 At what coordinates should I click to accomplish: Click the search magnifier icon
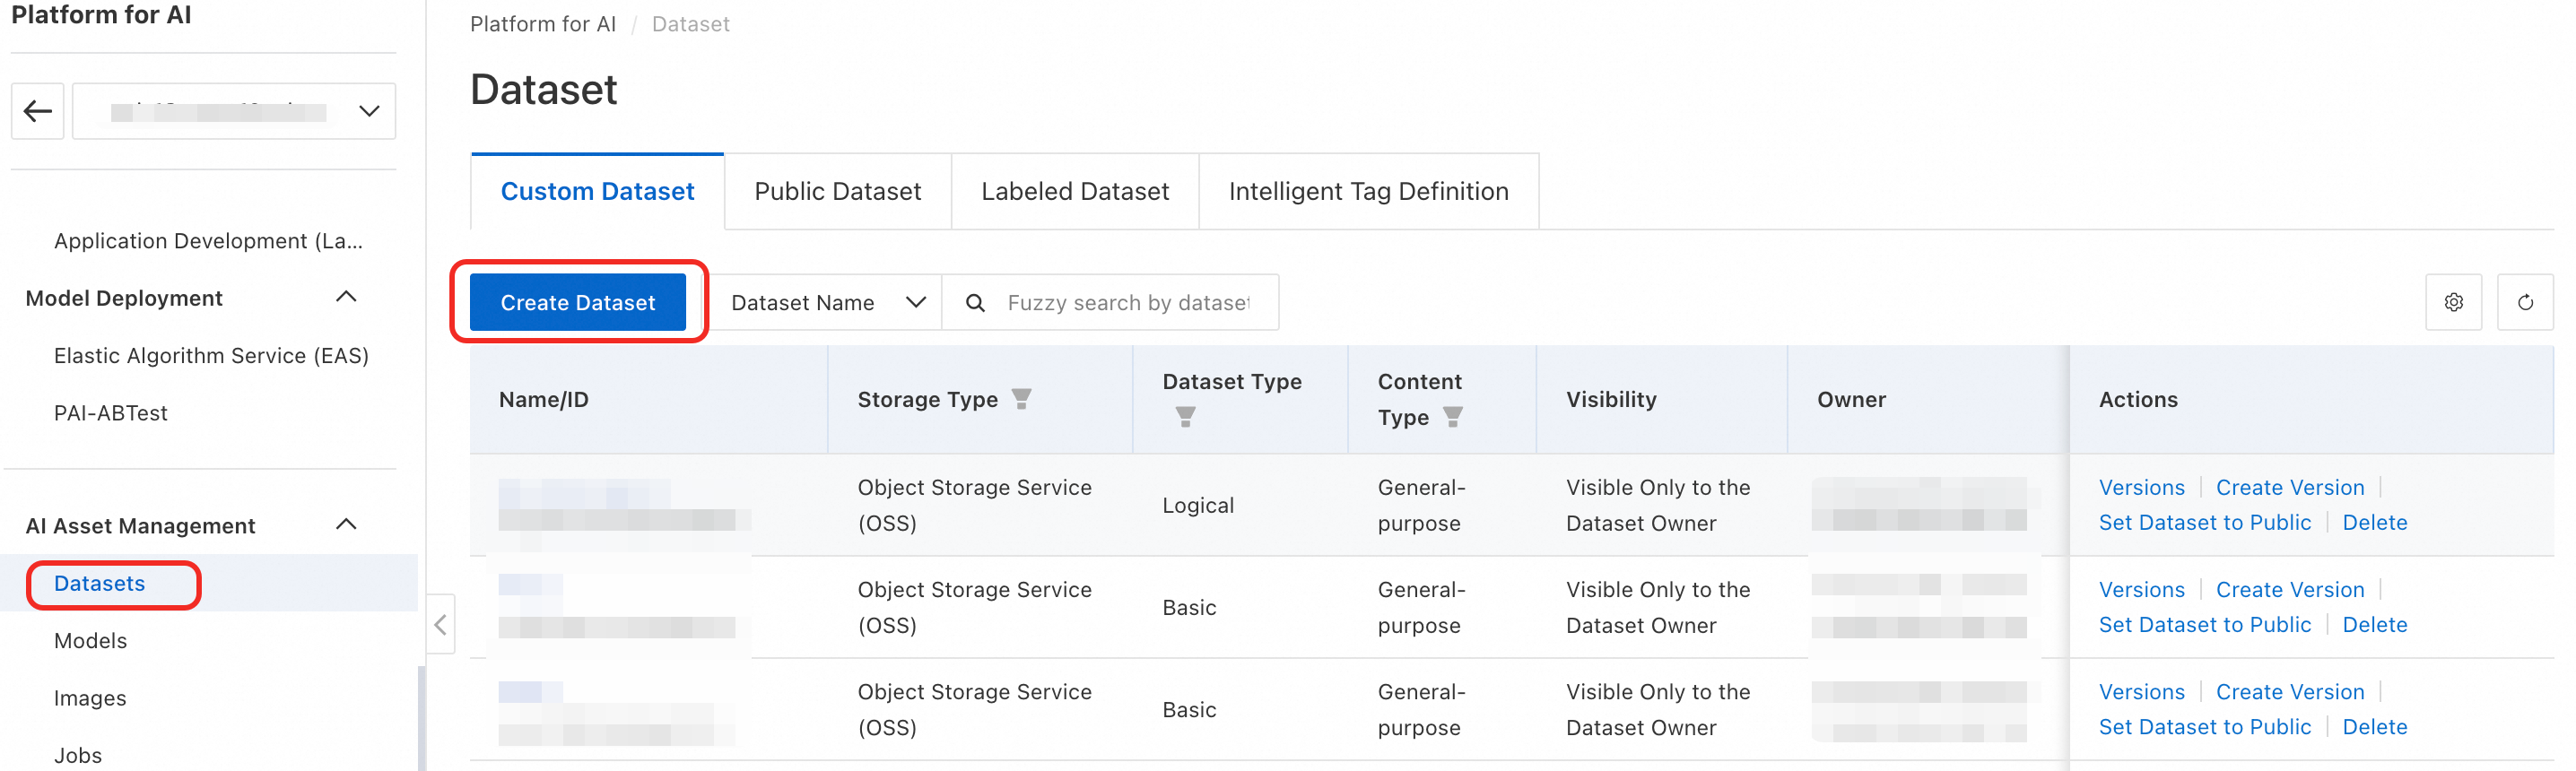(975, 303)
